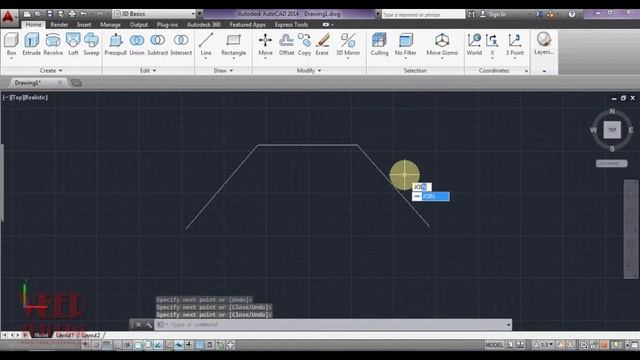Image resolution: width=640 pixels, height=360 pixels.
Task: Expand the Coordinates panel launcher arrow
Action: tap(526, 71)
